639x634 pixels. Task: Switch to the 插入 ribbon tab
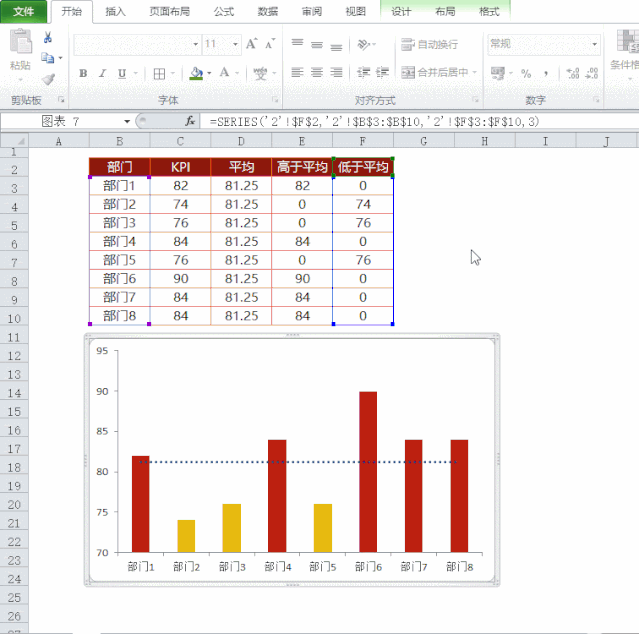pyautogui.click(x=115, y=11)
